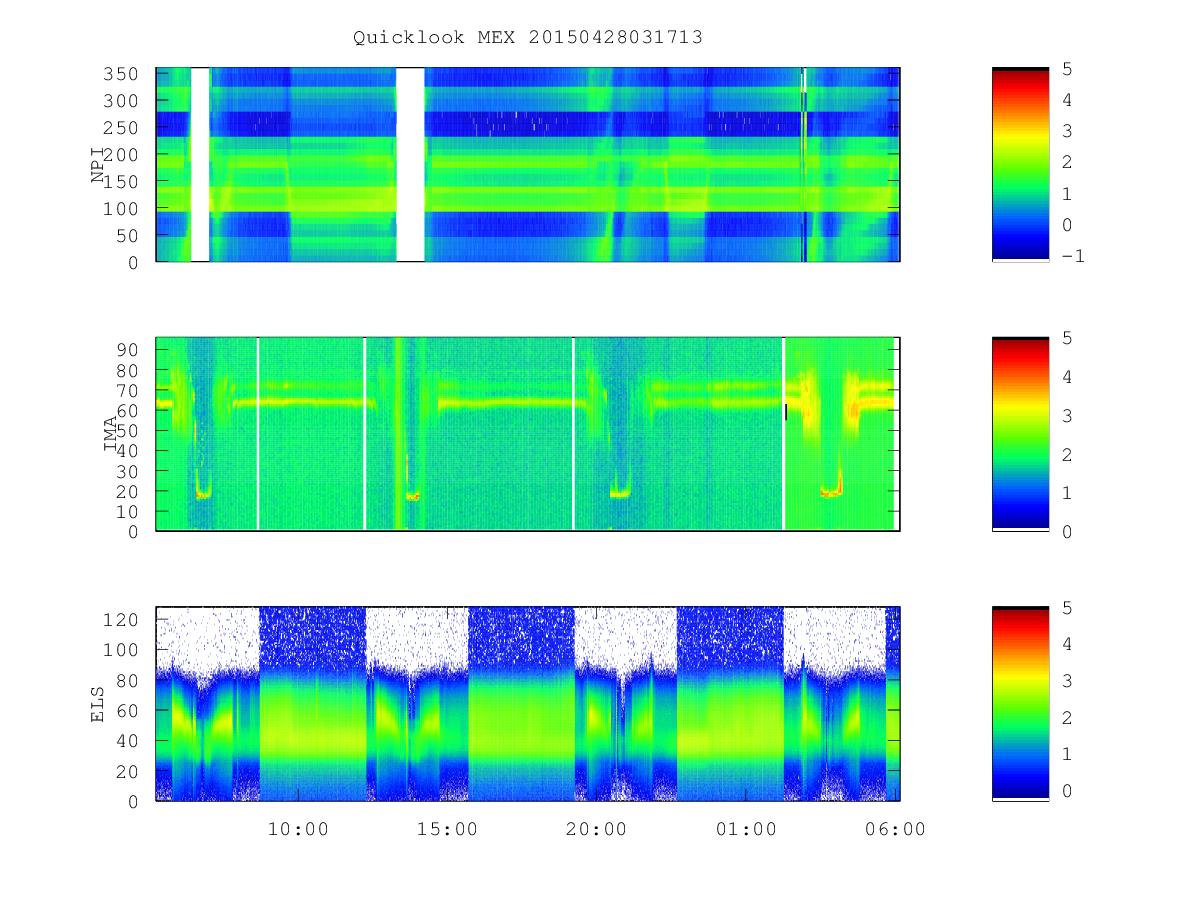This screenshot has width=1200, height=900.
Task: Select the IMA spectrogram panel
Action: [x=528, y=434]
